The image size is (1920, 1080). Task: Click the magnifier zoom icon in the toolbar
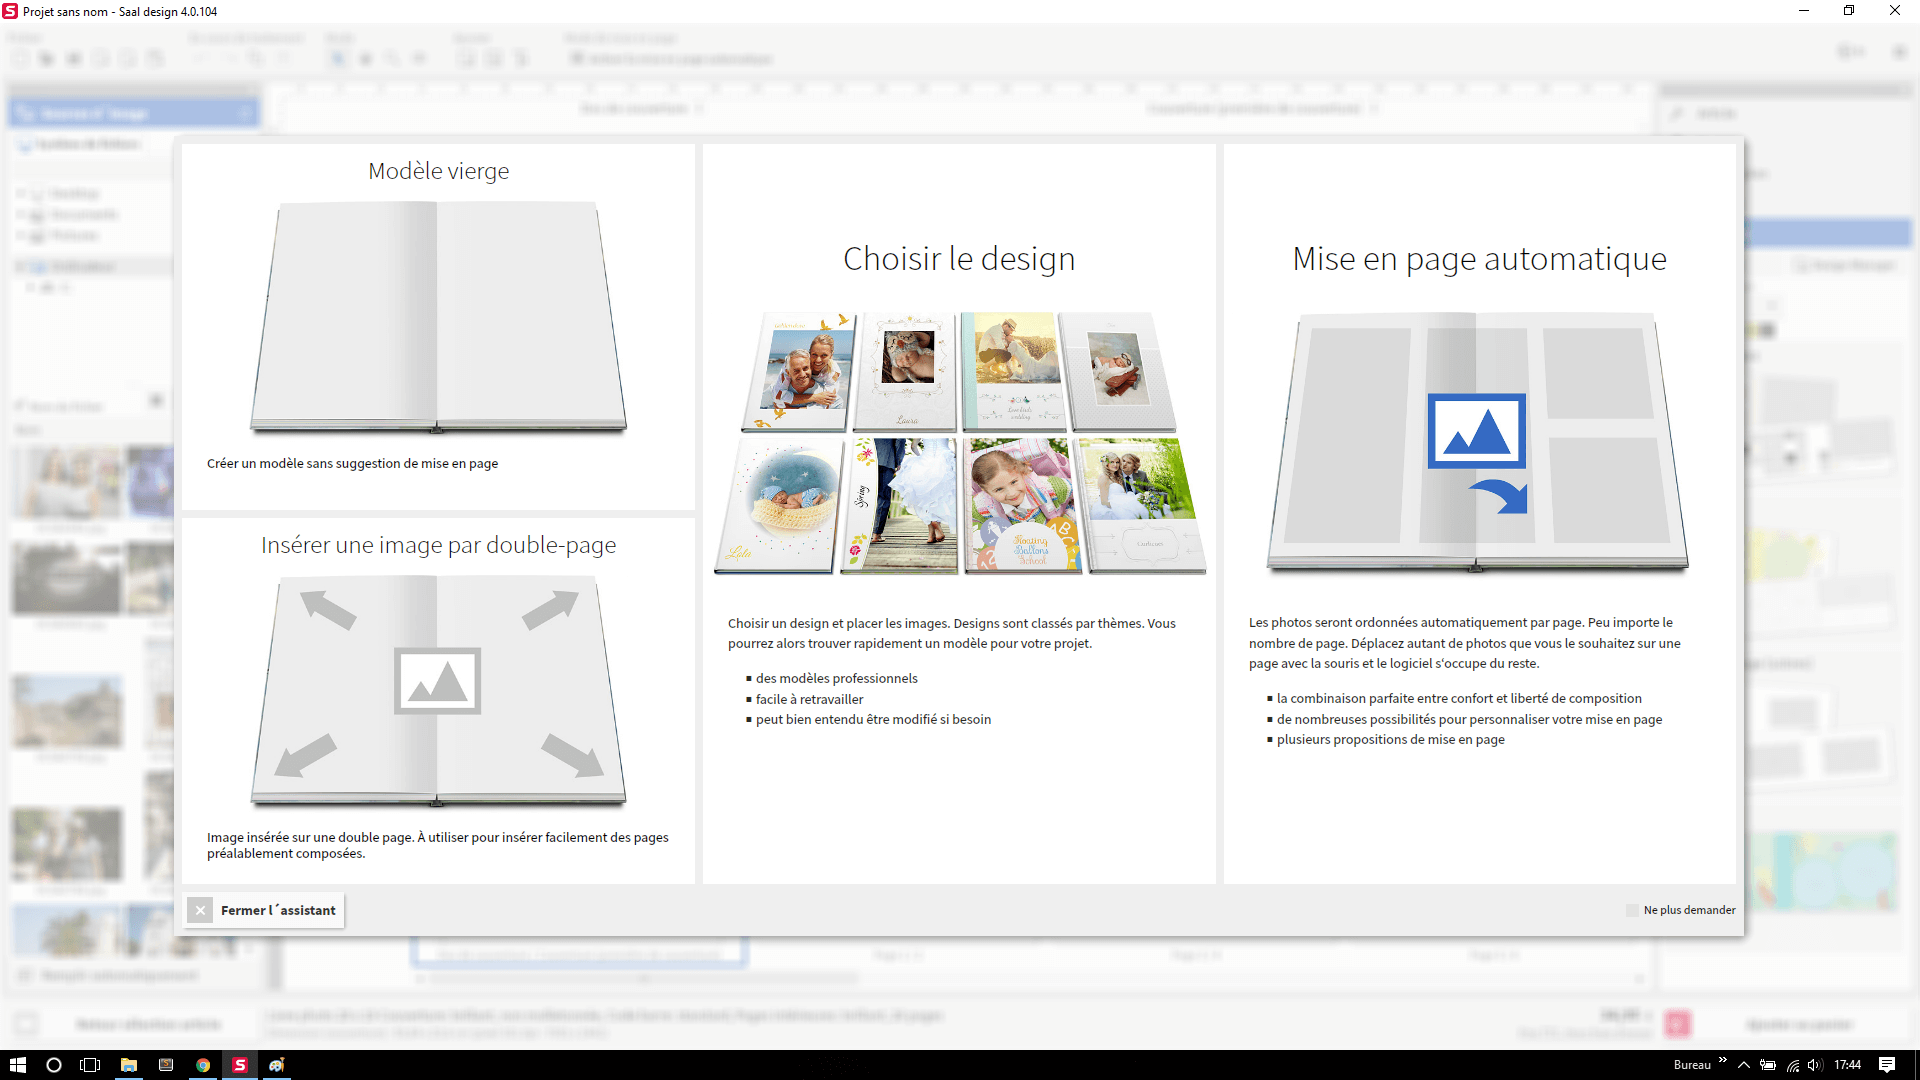pos(392,58)
